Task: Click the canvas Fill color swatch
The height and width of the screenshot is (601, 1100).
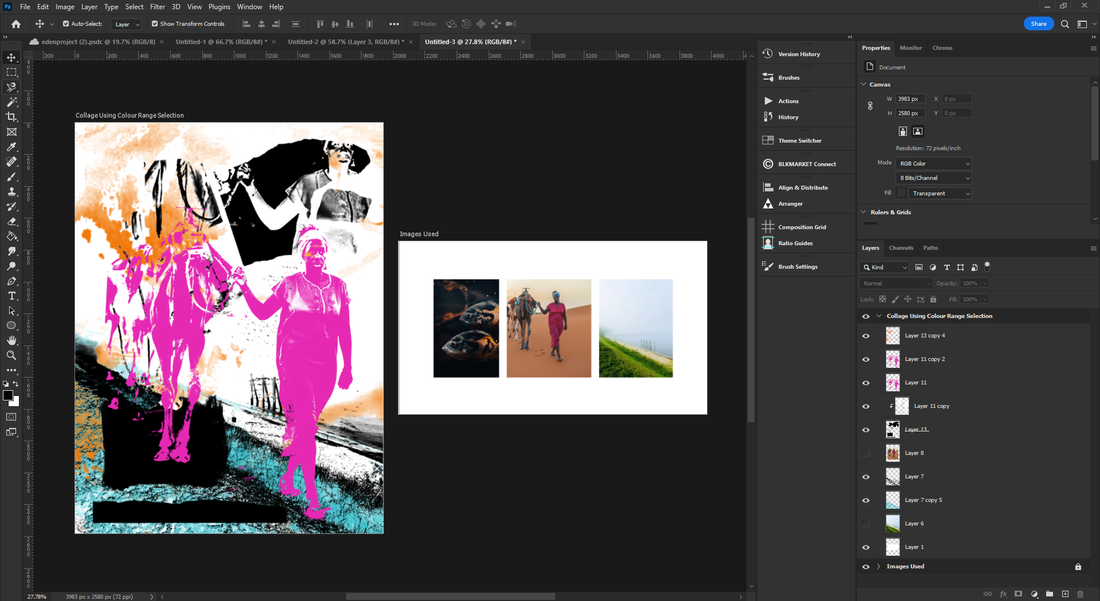Action: click(x=901, y=194)
